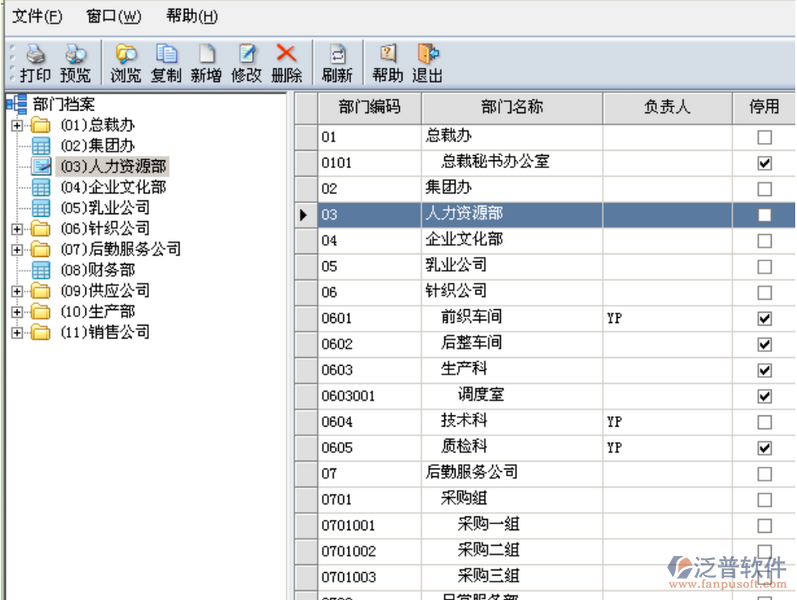The height and width of the screenshot is (600, 797).
Task: Open Print Preview (预览) from toolbar
Action: point(75,56)
